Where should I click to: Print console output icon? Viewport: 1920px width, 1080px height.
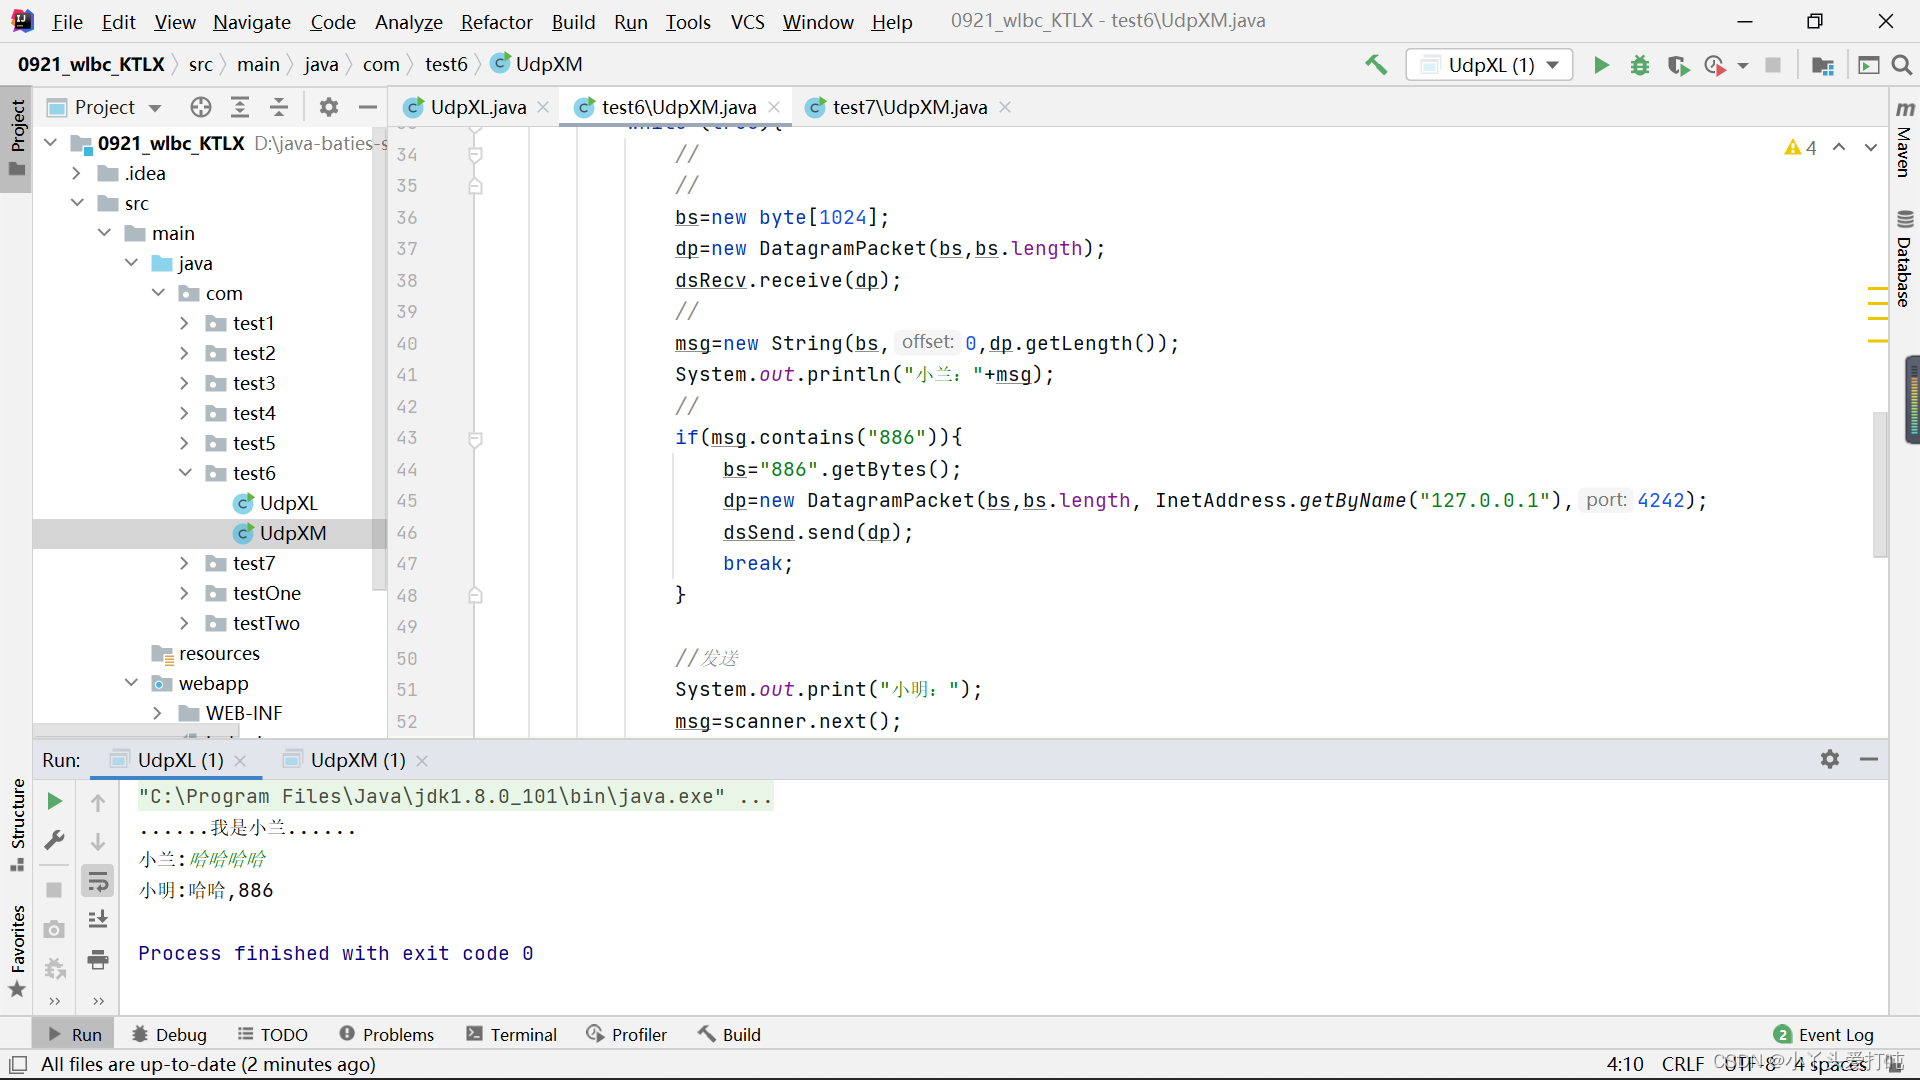click(98, 960)
